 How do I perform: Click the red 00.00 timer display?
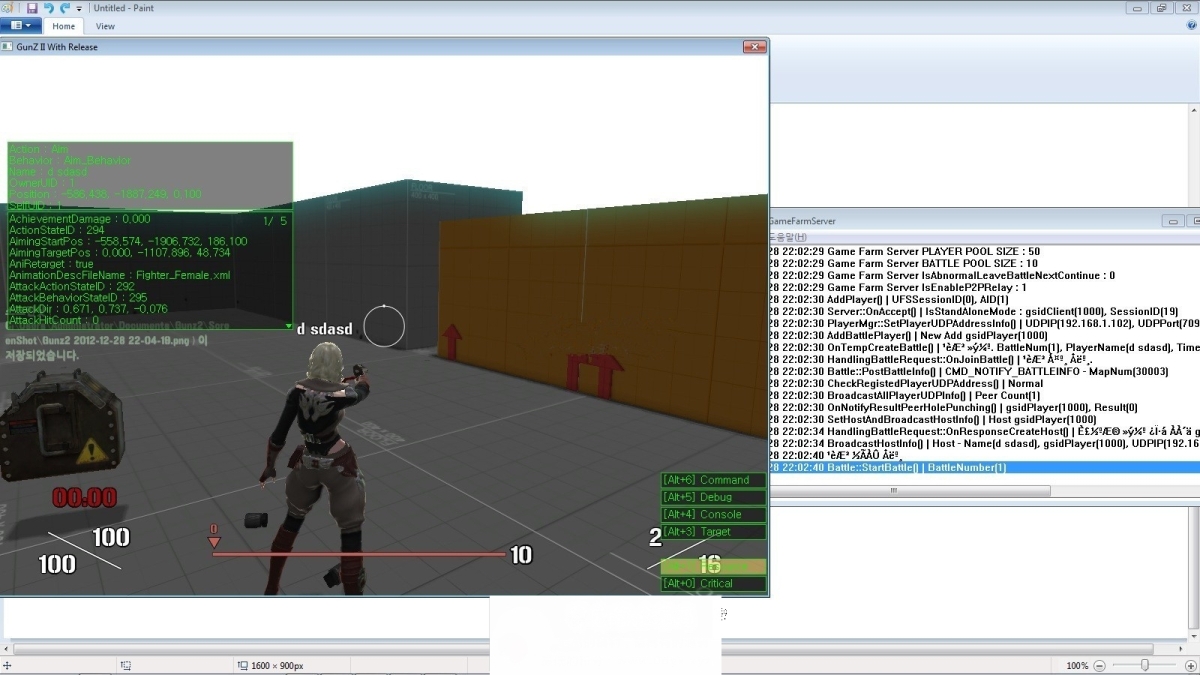[85, 497]
